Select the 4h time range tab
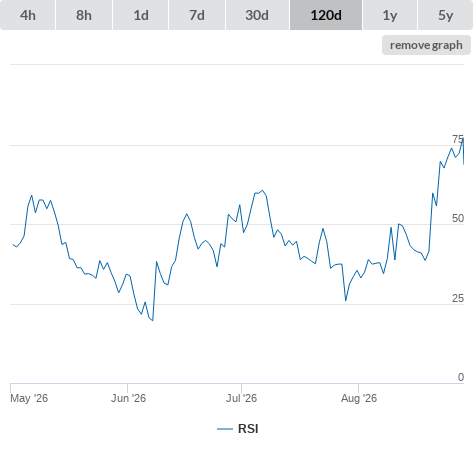The width and height of the screenshot is (474, 455). [x=28, y=15]
